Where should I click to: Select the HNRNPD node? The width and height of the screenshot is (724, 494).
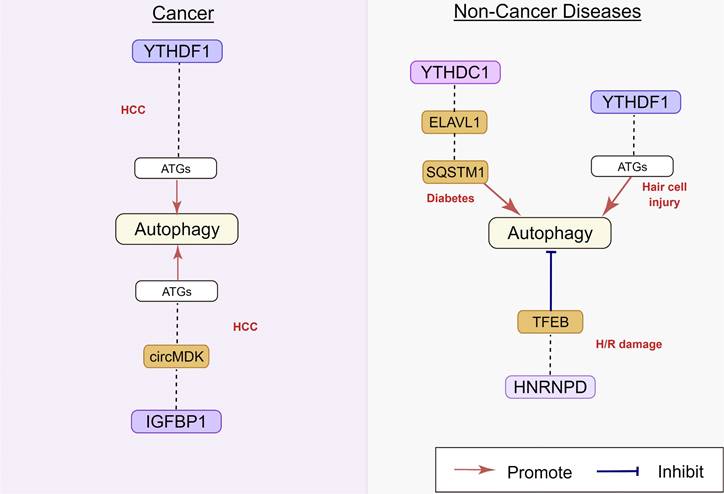point(550,386)
